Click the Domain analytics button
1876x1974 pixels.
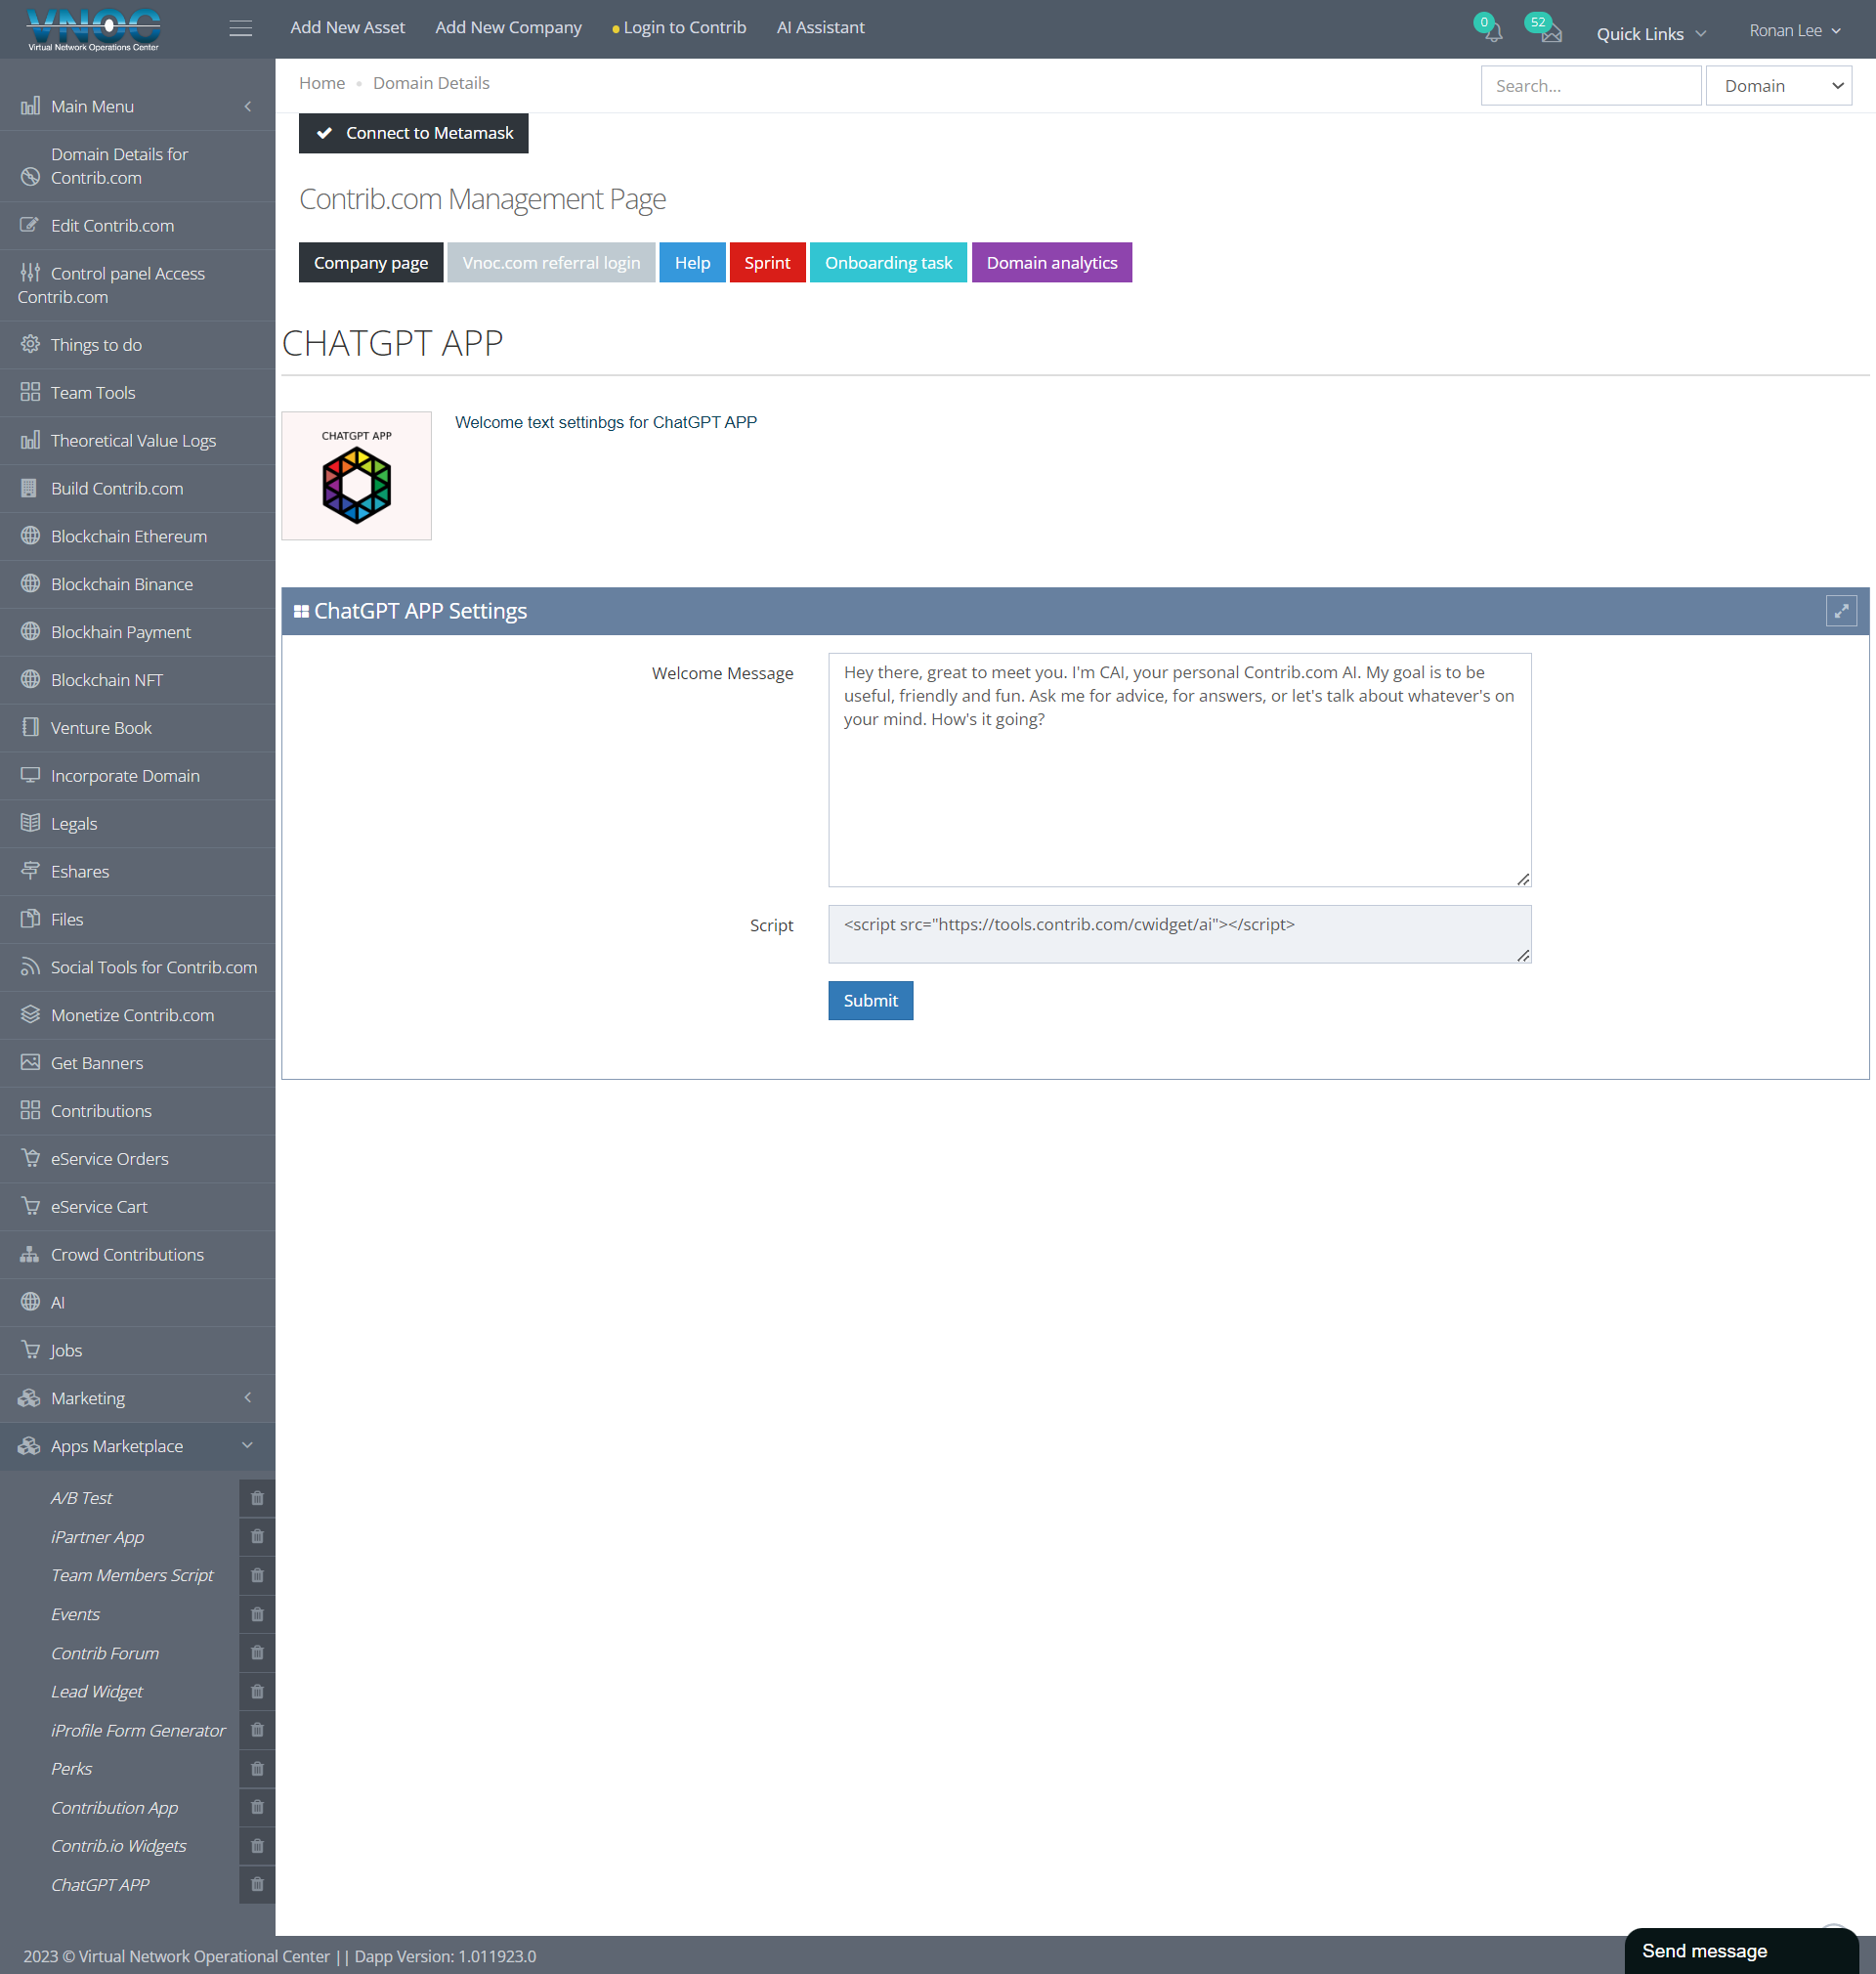click(1052, 263)
